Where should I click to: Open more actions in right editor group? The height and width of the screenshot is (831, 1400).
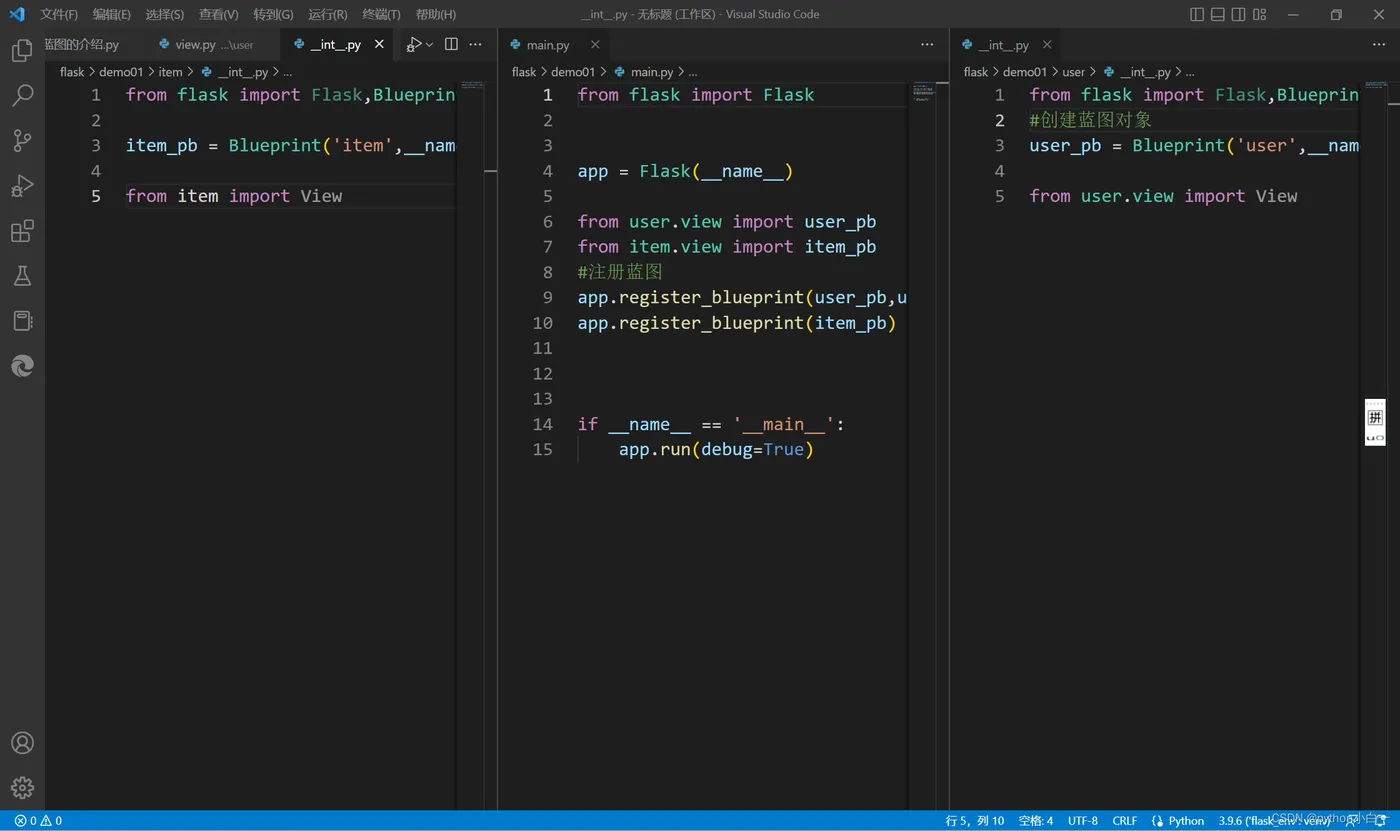pyautogui.click(x=1380, y=44)
